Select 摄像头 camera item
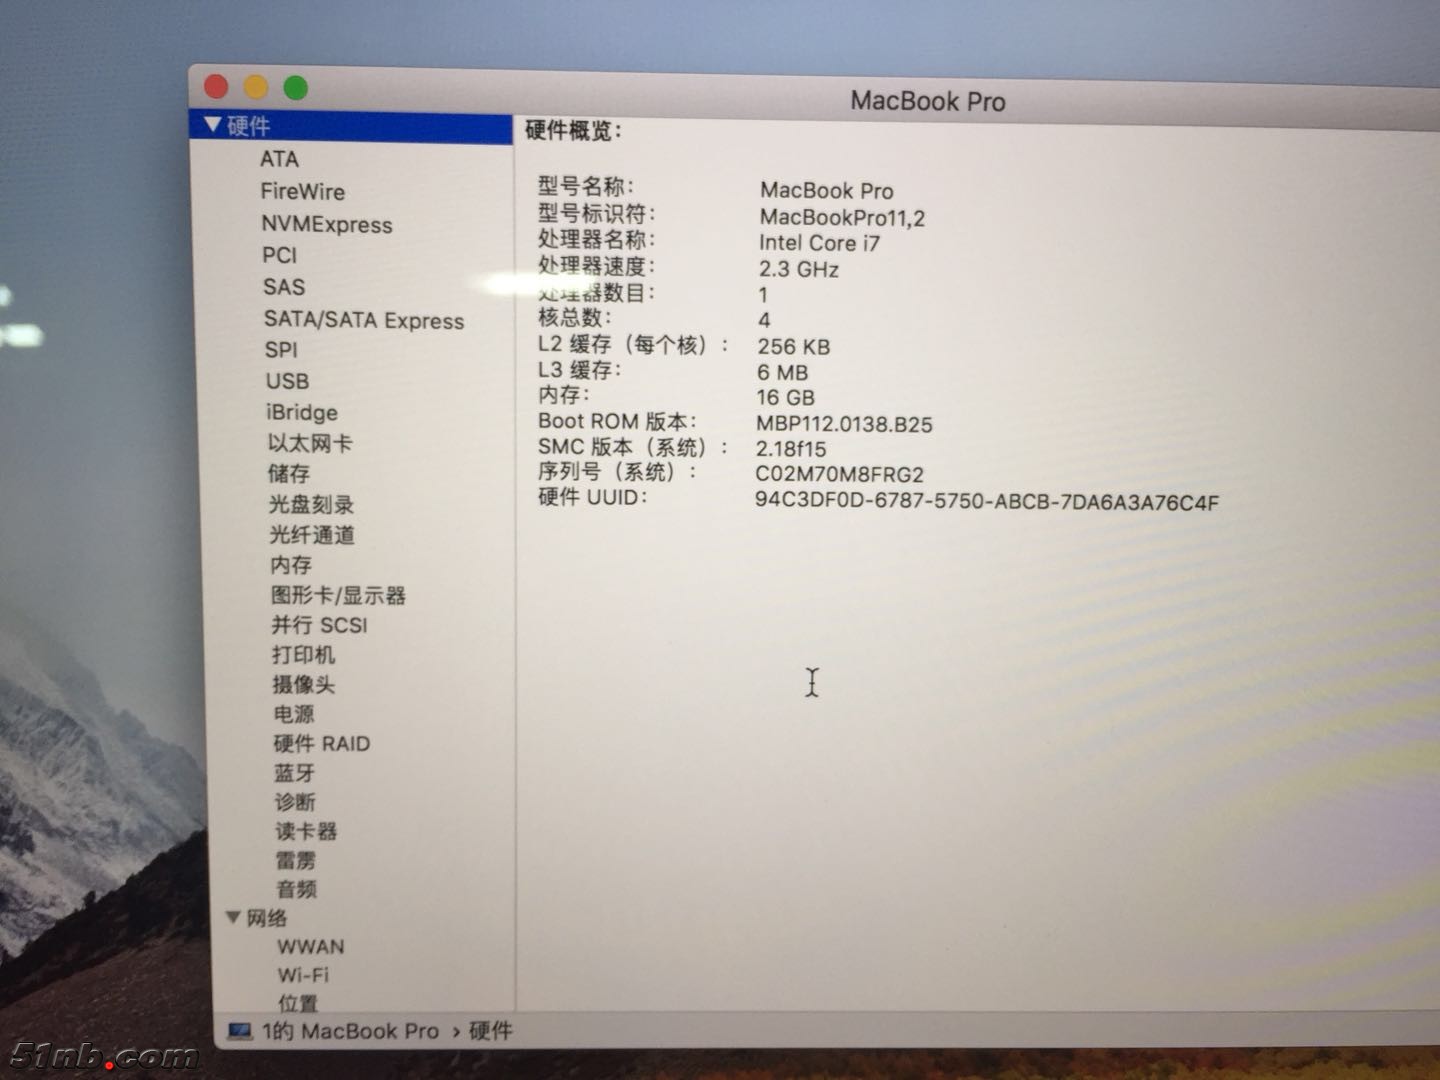 pos(304,685)
